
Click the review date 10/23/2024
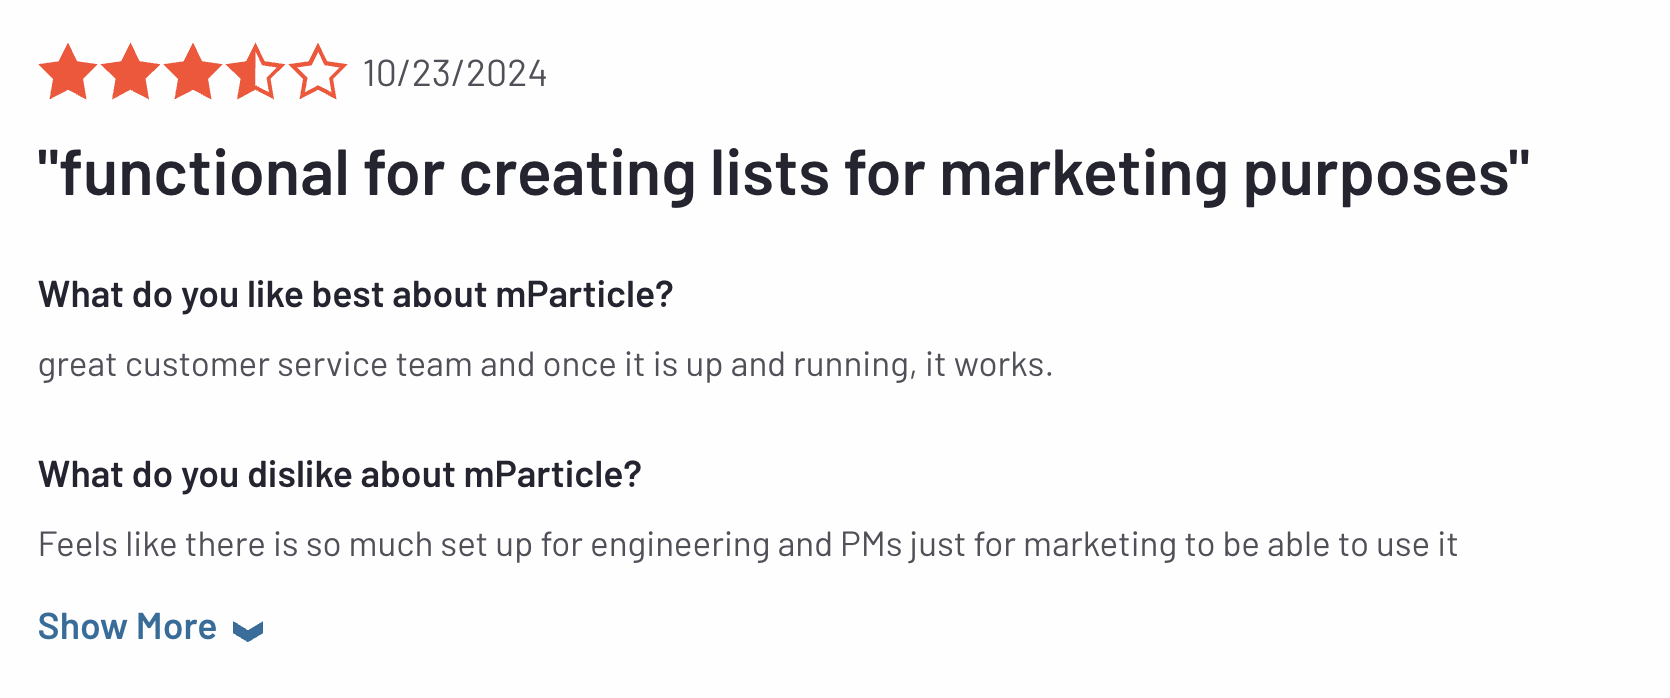coord(455,74)
